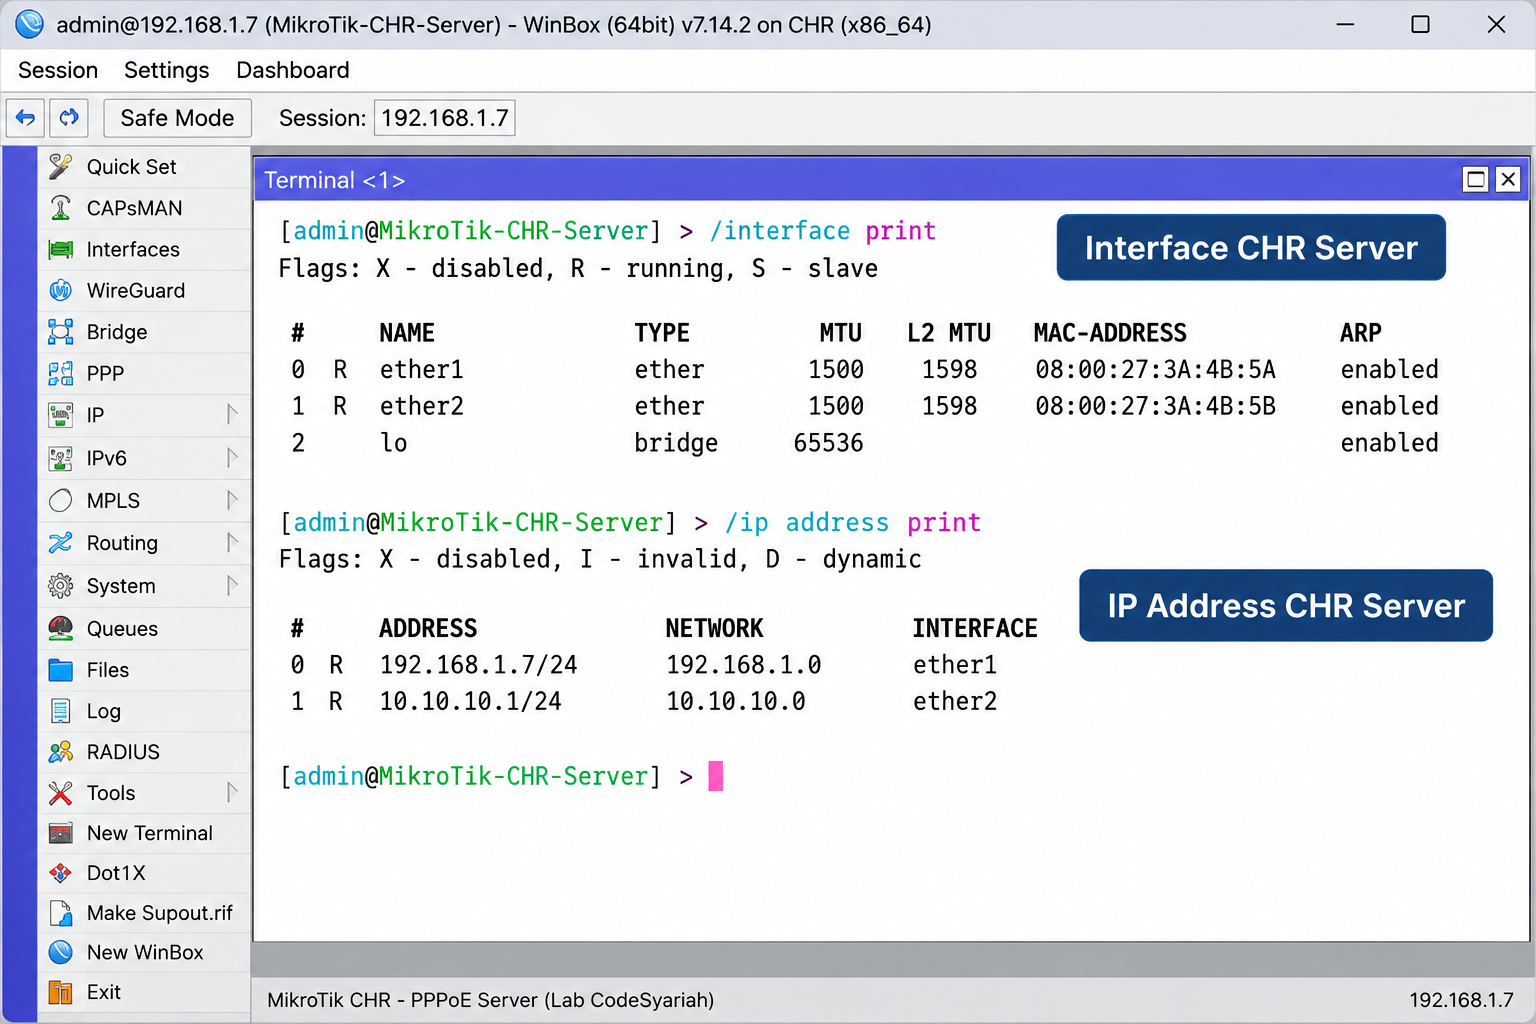
Task: Click the Make Supout.rif file icon
Action: pos(61,913)
